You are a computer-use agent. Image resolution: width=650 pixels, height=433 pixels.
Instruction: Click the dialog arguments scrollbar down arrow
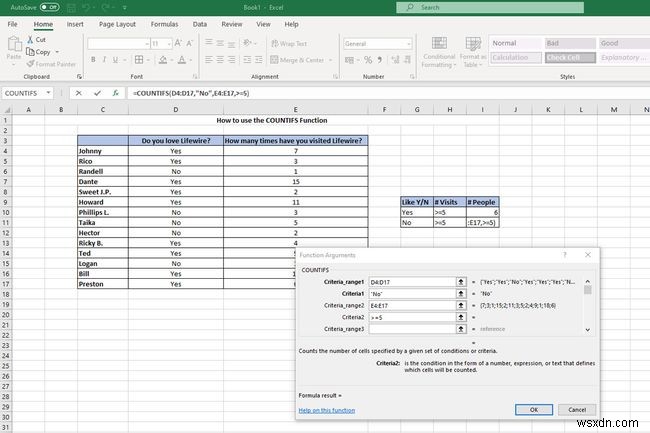[587, 330]
